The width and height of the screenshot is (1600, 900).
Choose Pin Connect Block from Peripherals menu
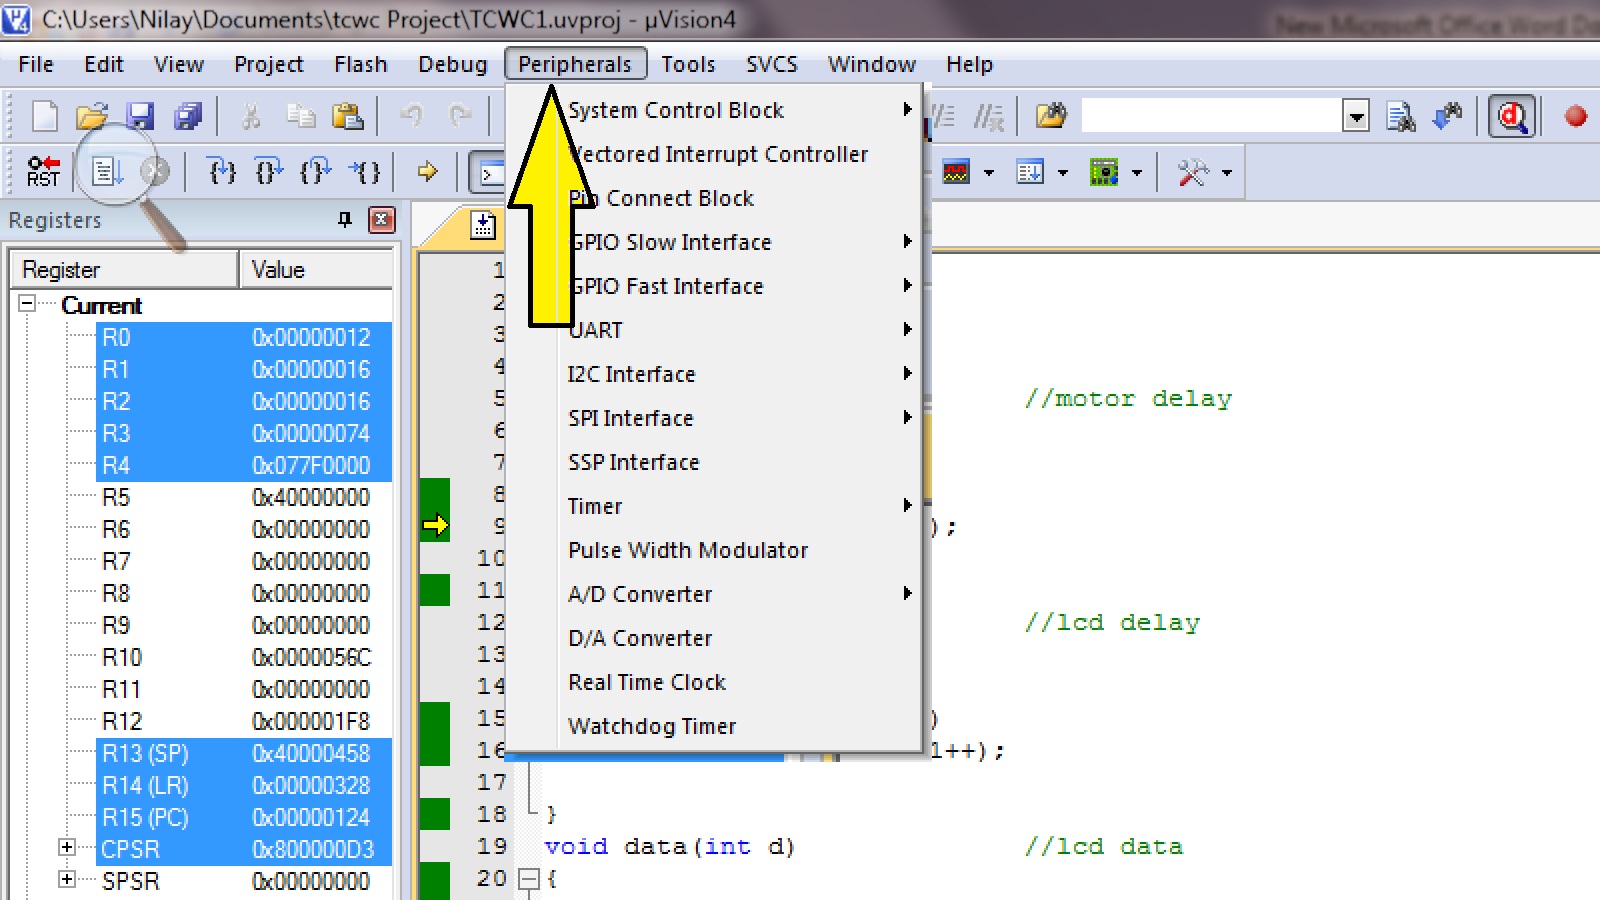tap(714, 198)
